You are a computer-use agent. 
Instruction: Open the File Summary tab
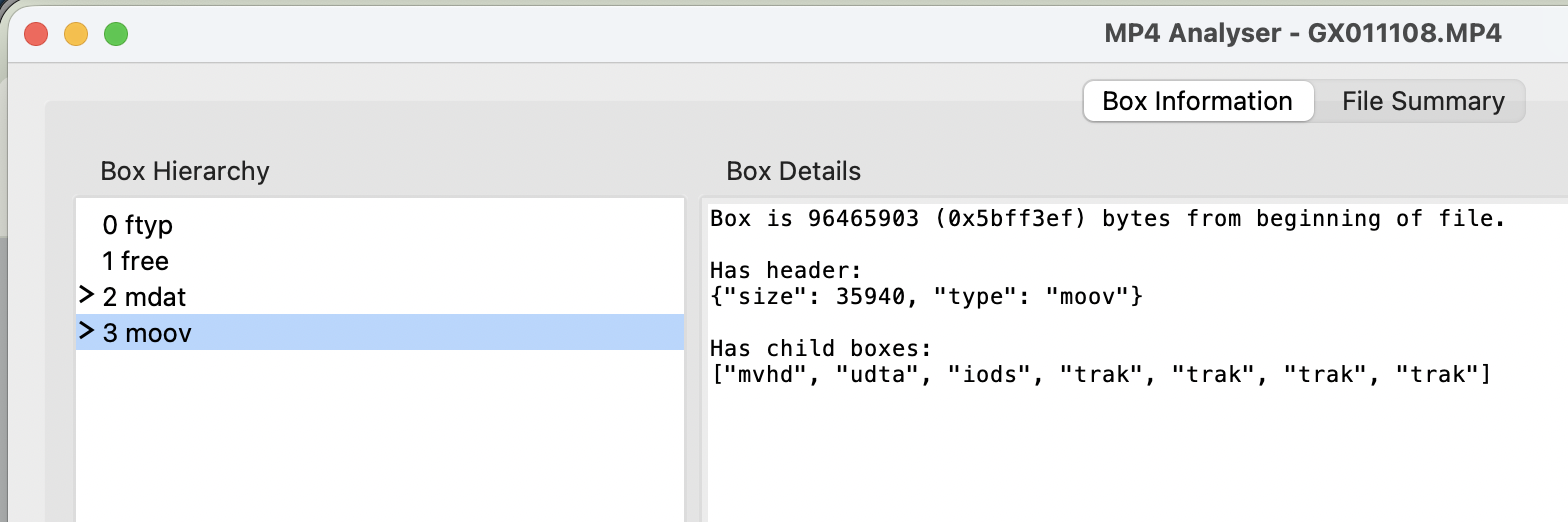1422,101
